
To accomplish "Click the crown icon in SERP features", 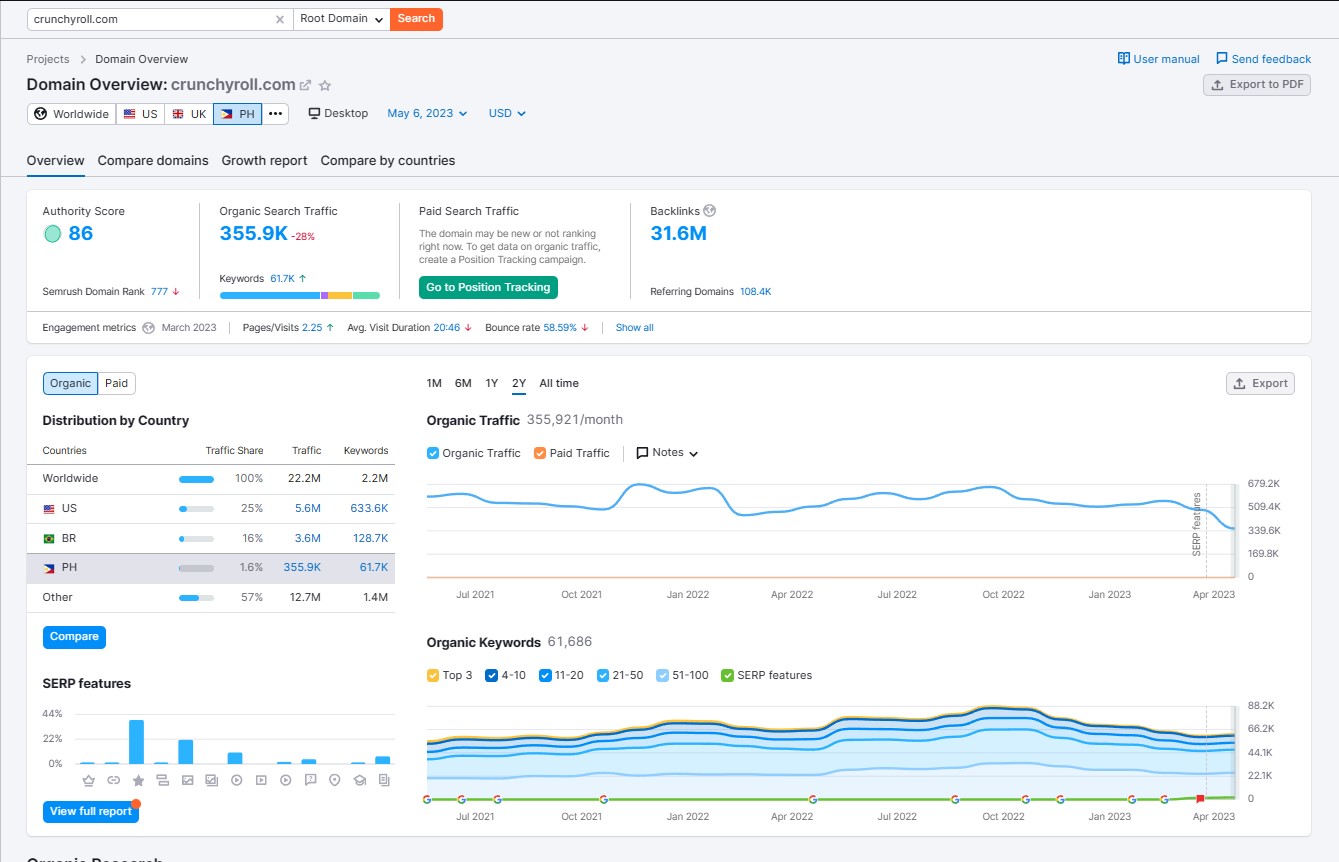I will tap(88, 781).
